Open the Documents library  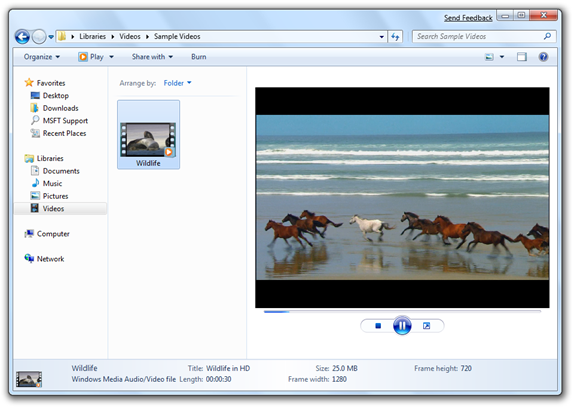(x=61, y=171)
